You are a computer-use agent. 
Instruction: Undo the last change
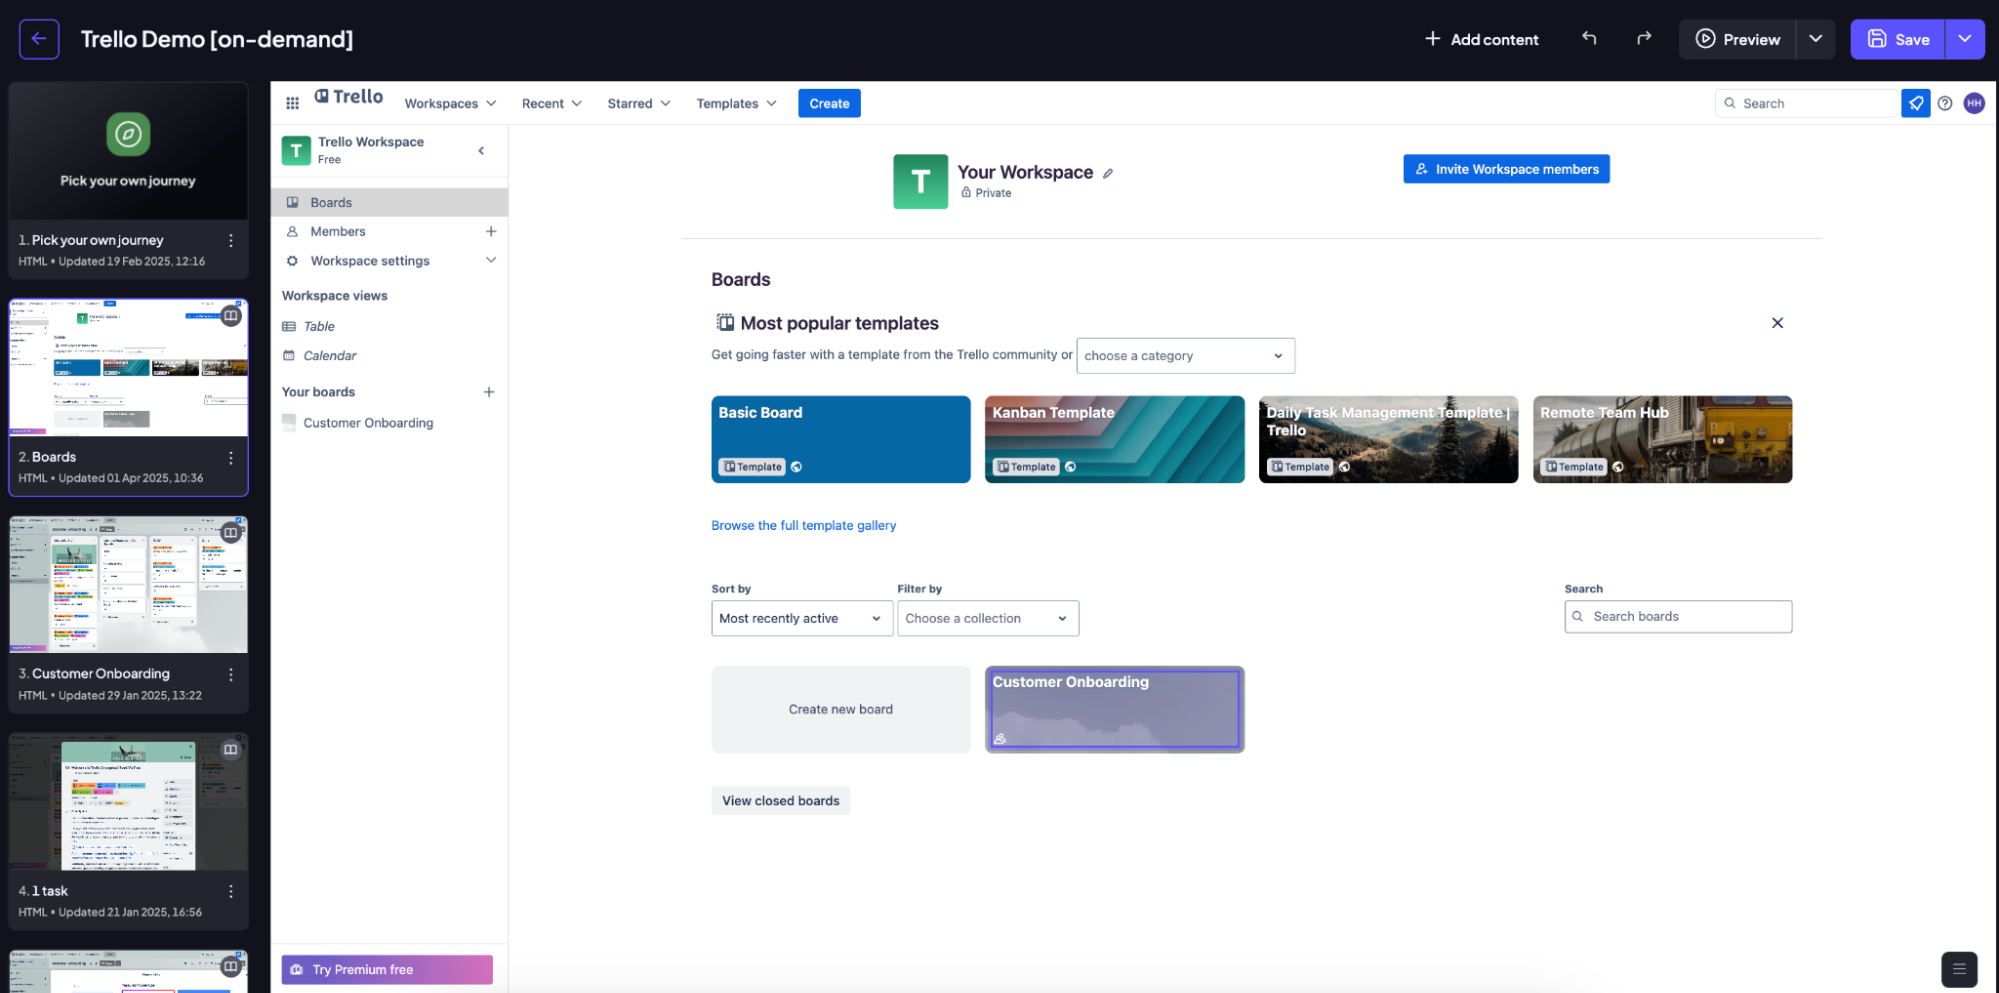[1589, 38]
